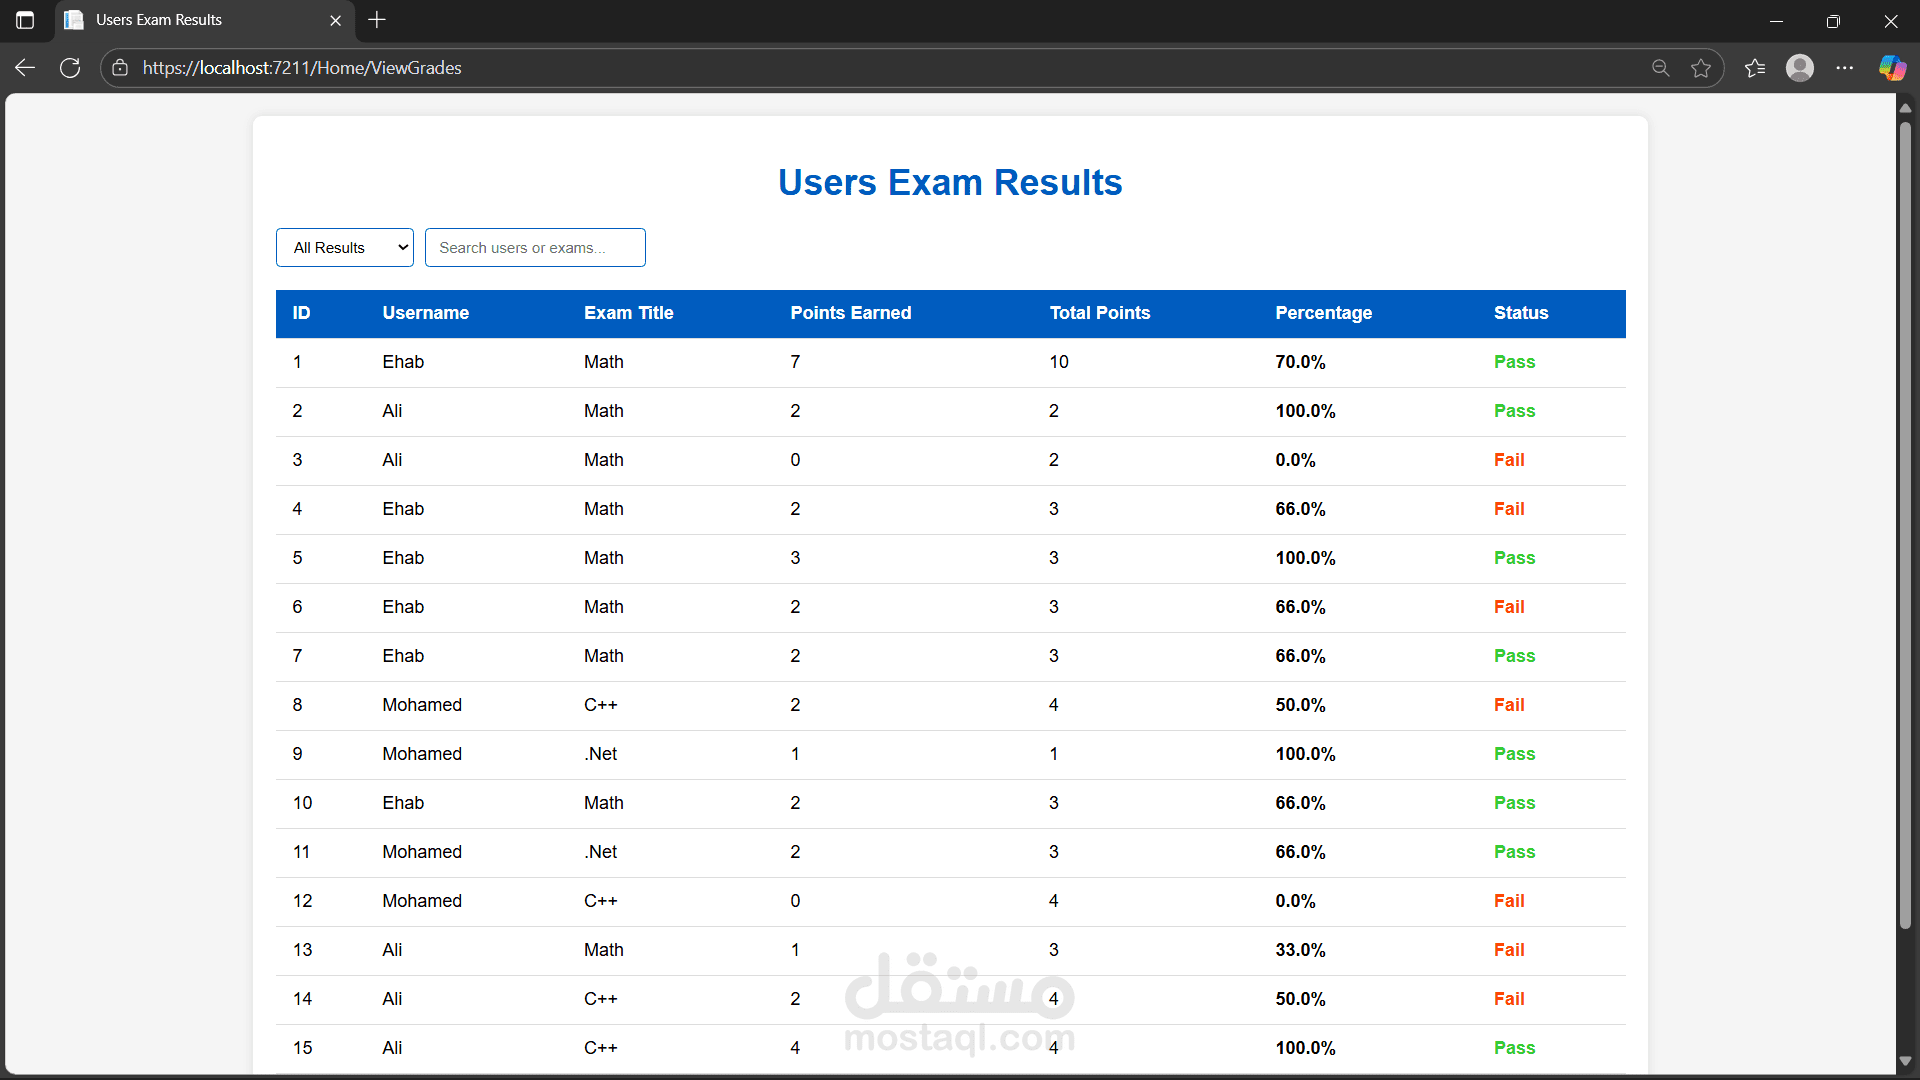
Task: Close the Users Exam Results tab
Action: click(335, 20)
